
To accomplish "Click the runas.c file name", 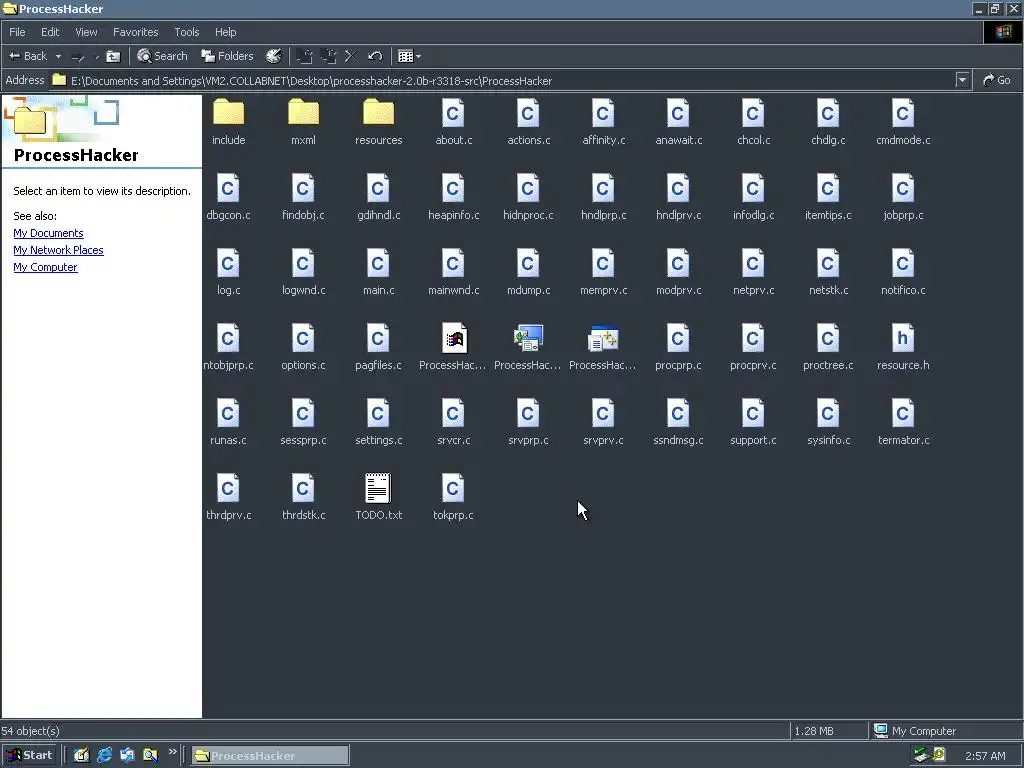I will pyautogui.click(x=229, y=440).
